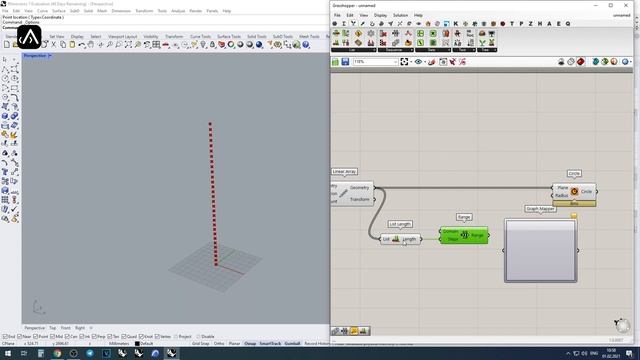Click the Undo arrow icon in Rhino toolbar
Screen dimensions: 640x360
(82, 44)
